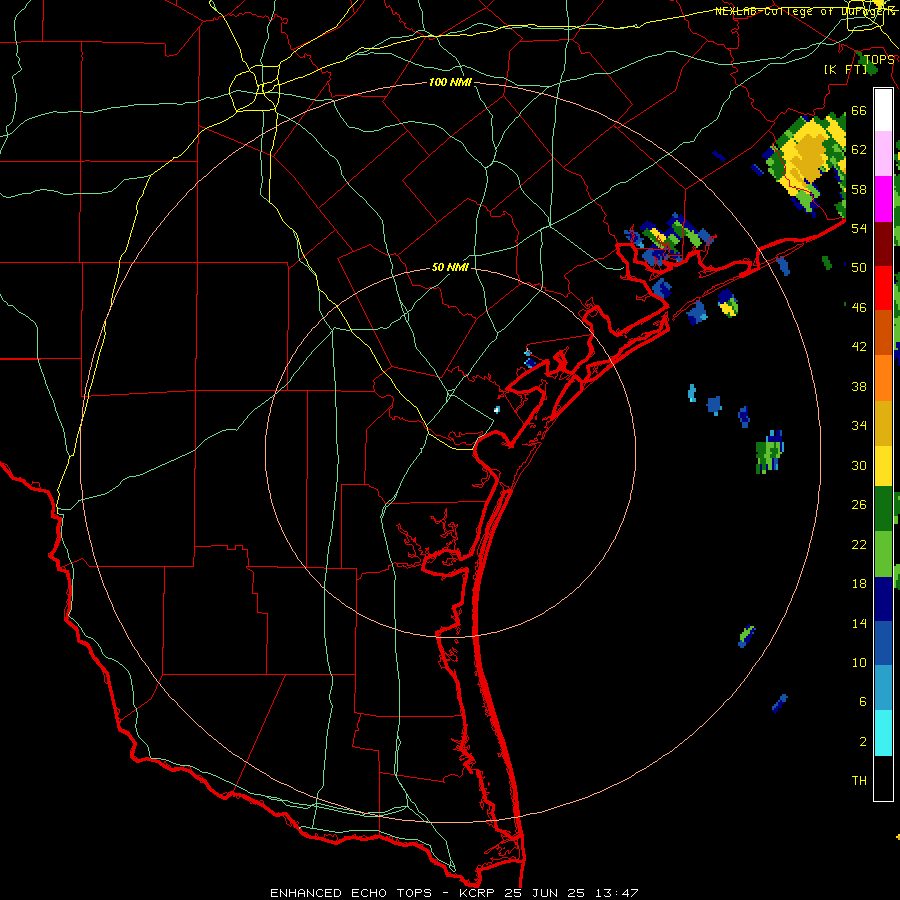Click the "18" legend value

click(x=859, y=584)
